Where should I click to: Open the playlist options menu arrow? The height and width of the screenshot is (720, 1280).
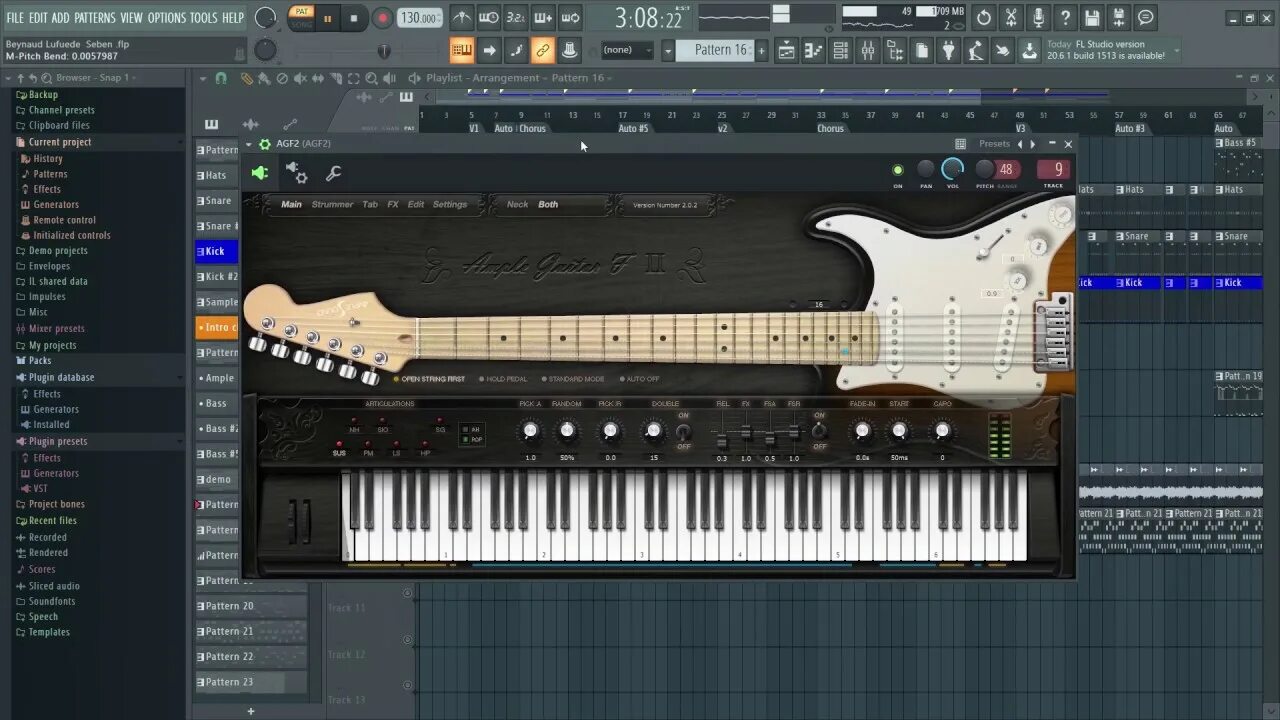tap(203, 78)
